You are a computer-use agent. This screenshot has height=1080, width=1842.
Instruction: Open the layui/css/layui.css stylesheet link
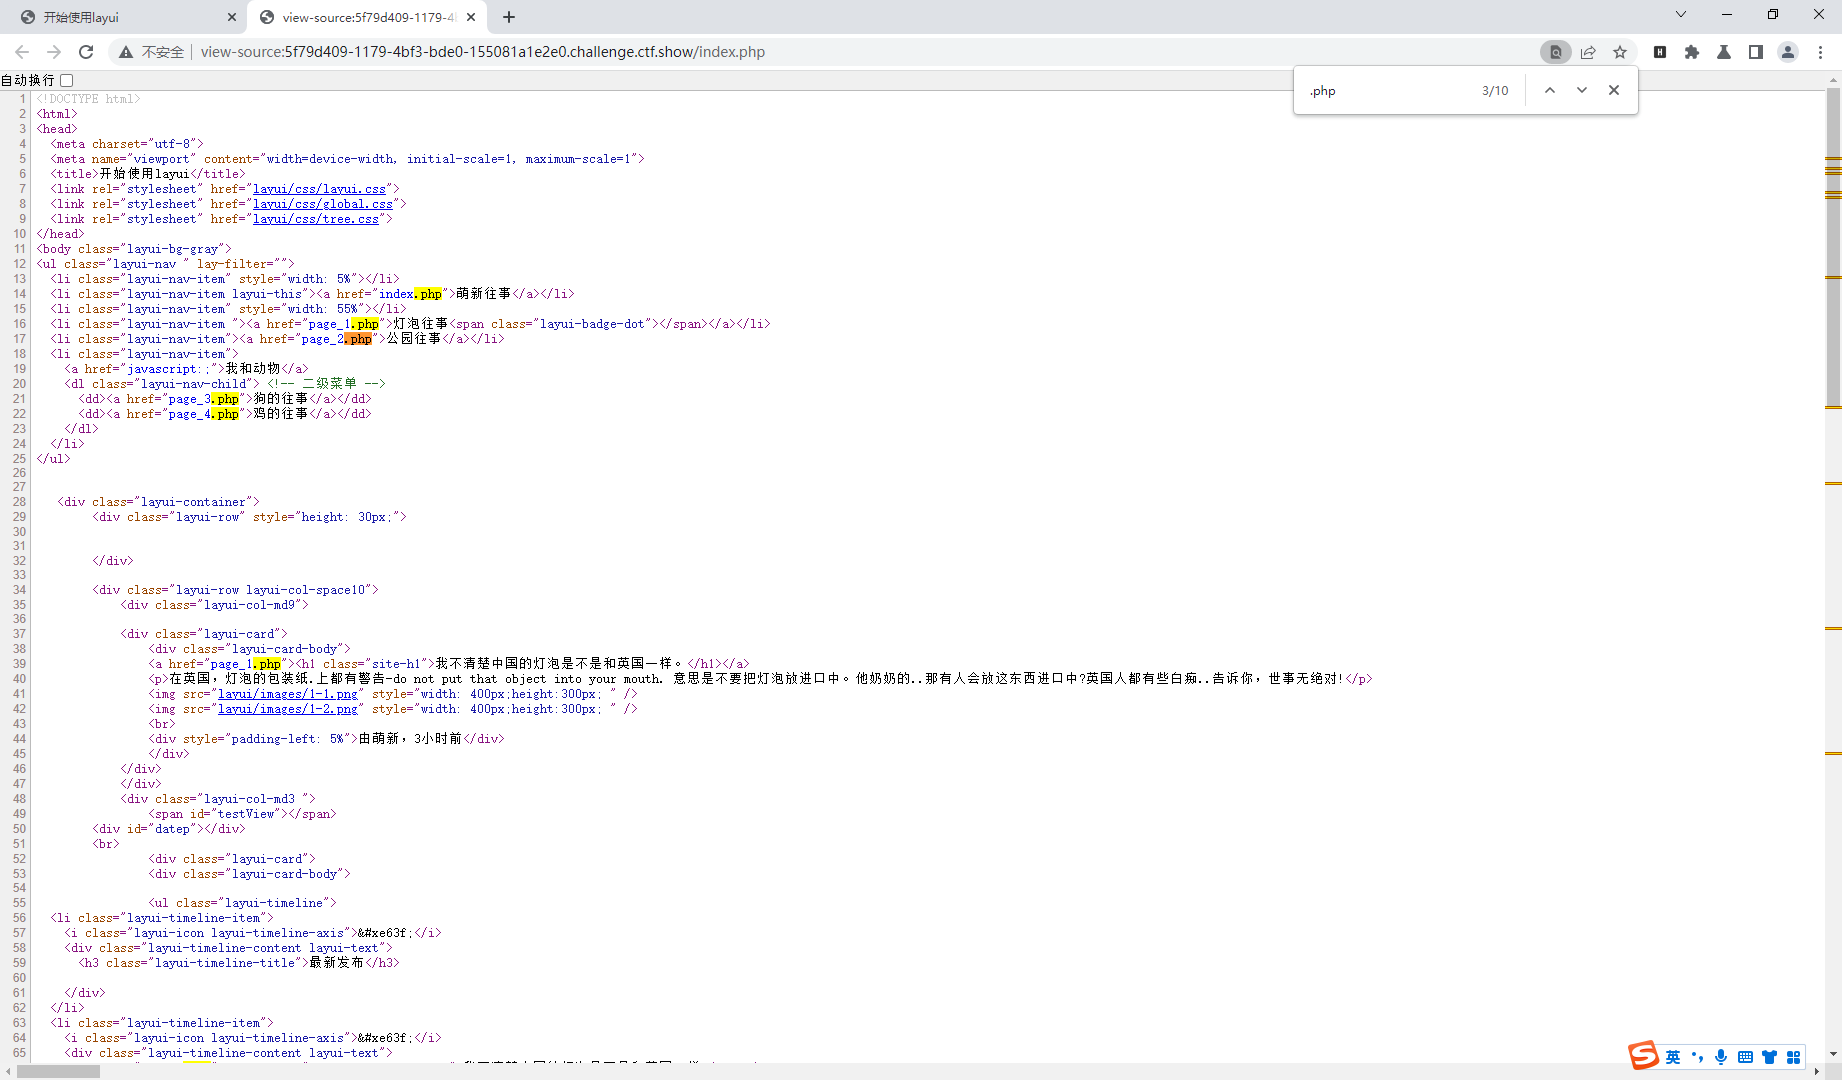coord(320,188)
